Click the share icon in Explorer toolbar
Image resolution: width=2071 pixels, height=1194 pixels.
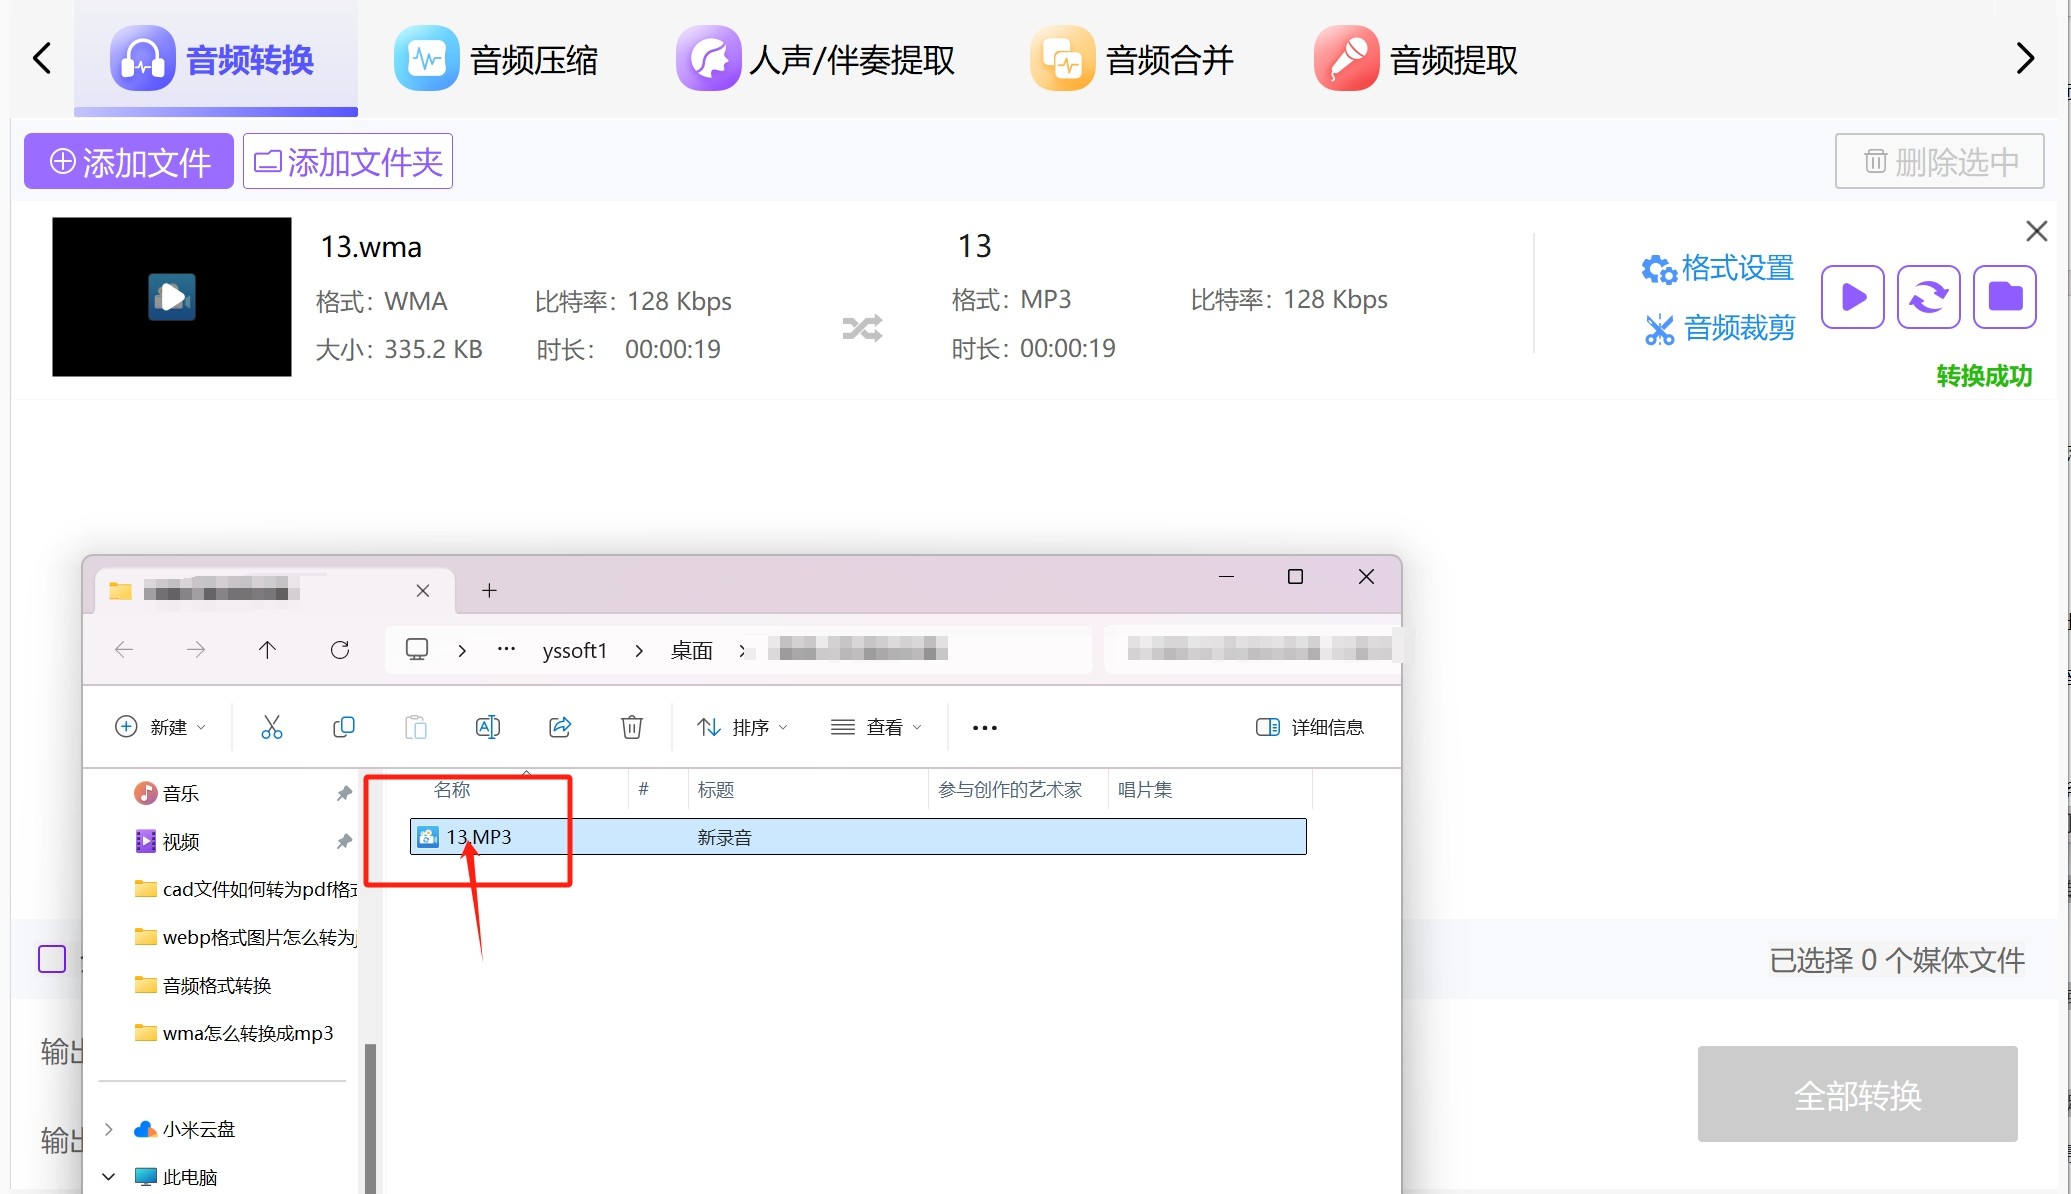tap(560, 727)
